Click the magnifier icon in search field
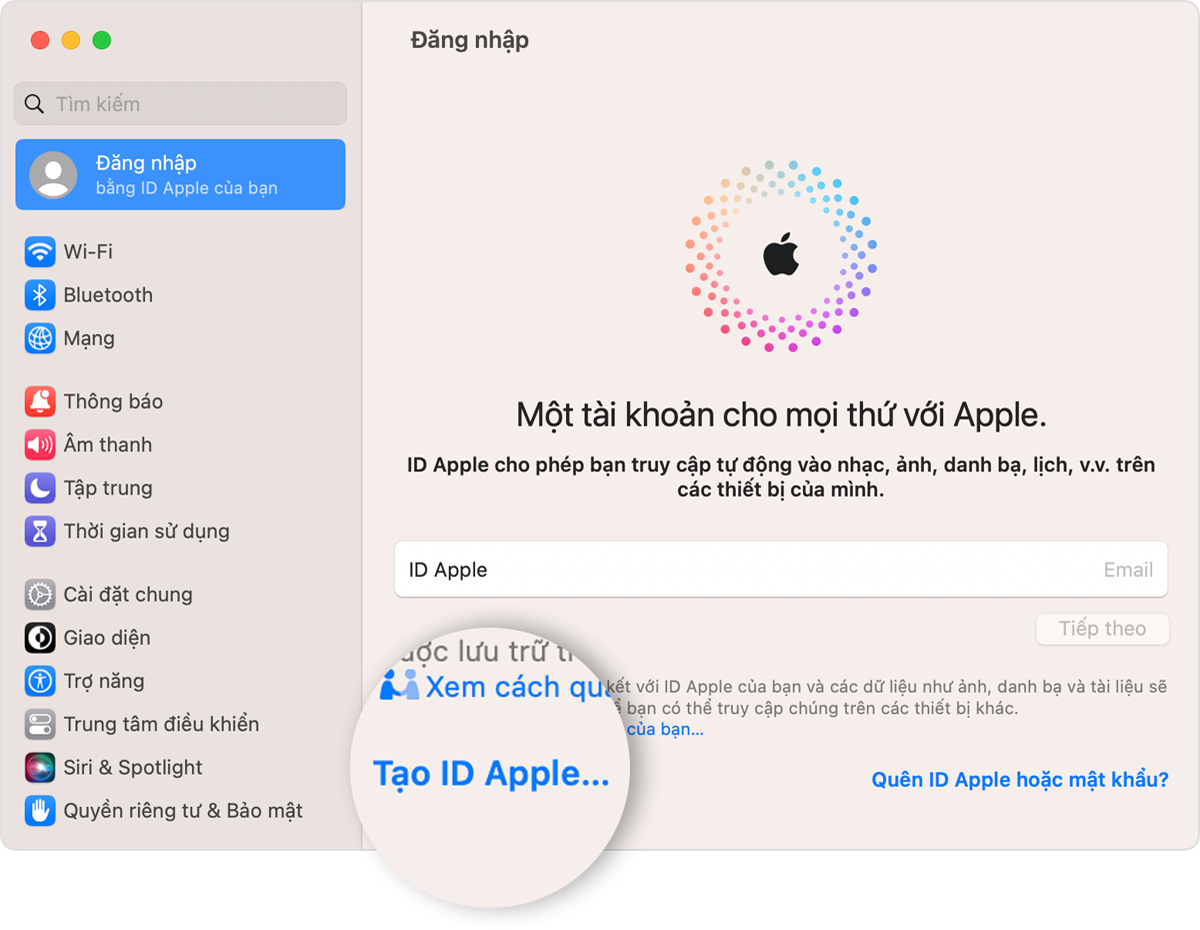 34,104
